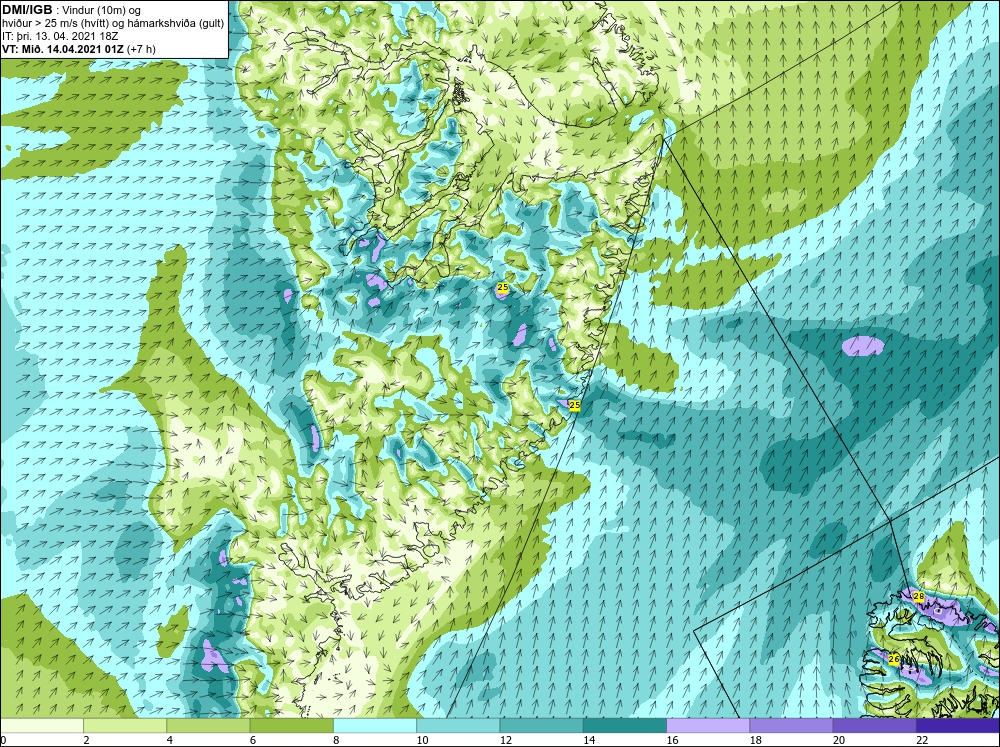Click the yellow 28 gust marker
Image resolution: width=1000 pixels, height=747 pixels.
click(918, 596)
